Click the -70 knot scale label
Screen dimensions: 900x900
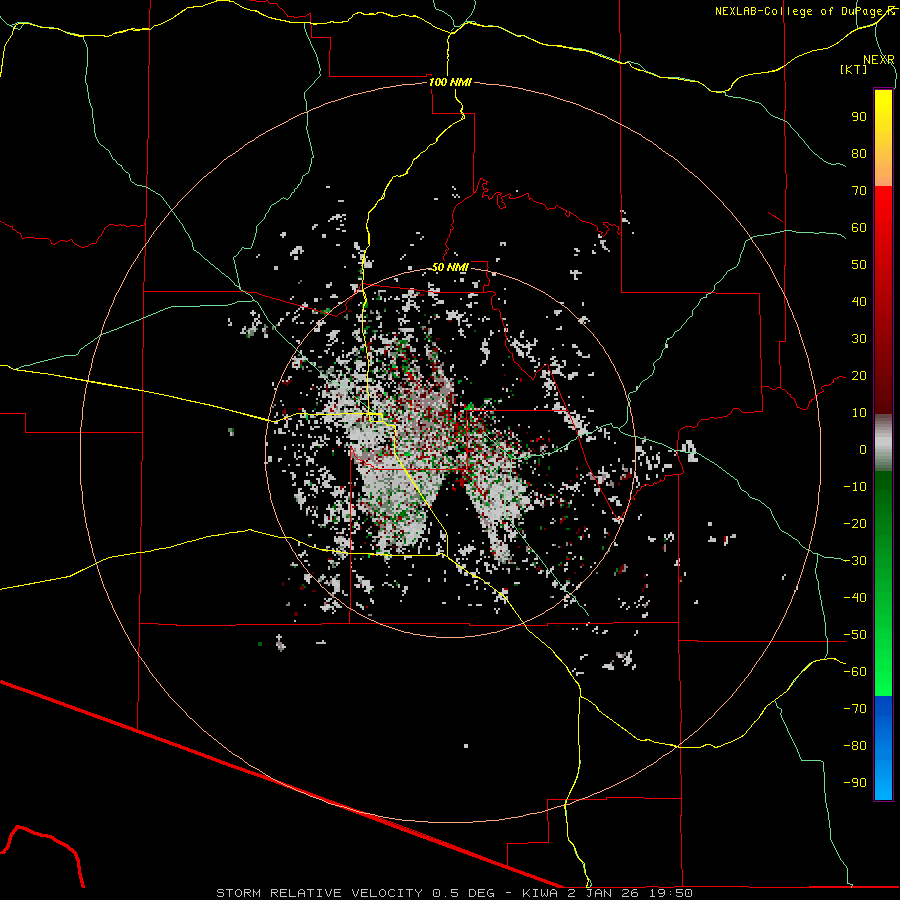tap(855, 709)
